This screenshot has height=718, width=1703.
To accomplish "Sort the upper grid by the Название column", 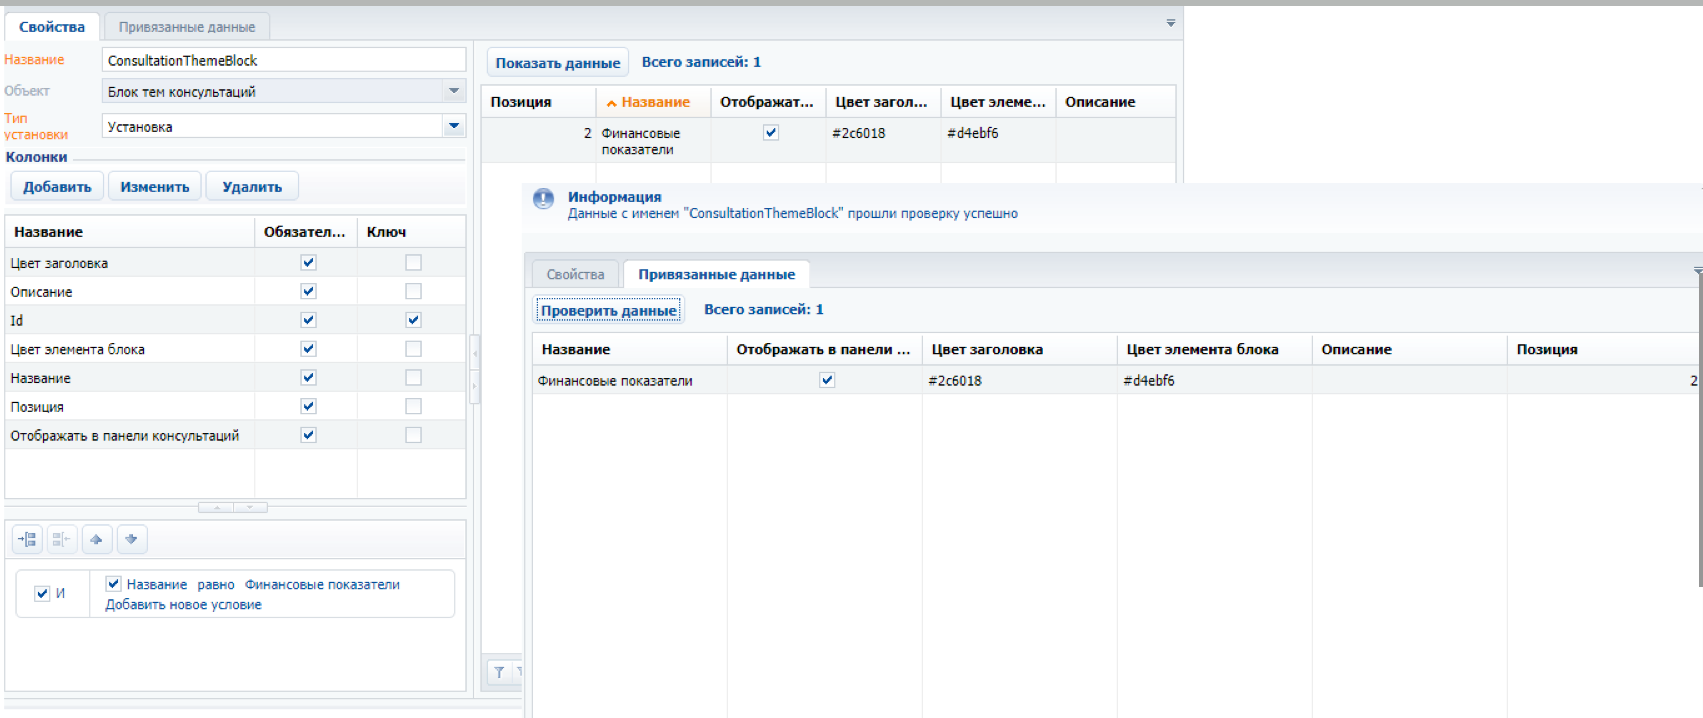I will point(654,102).
